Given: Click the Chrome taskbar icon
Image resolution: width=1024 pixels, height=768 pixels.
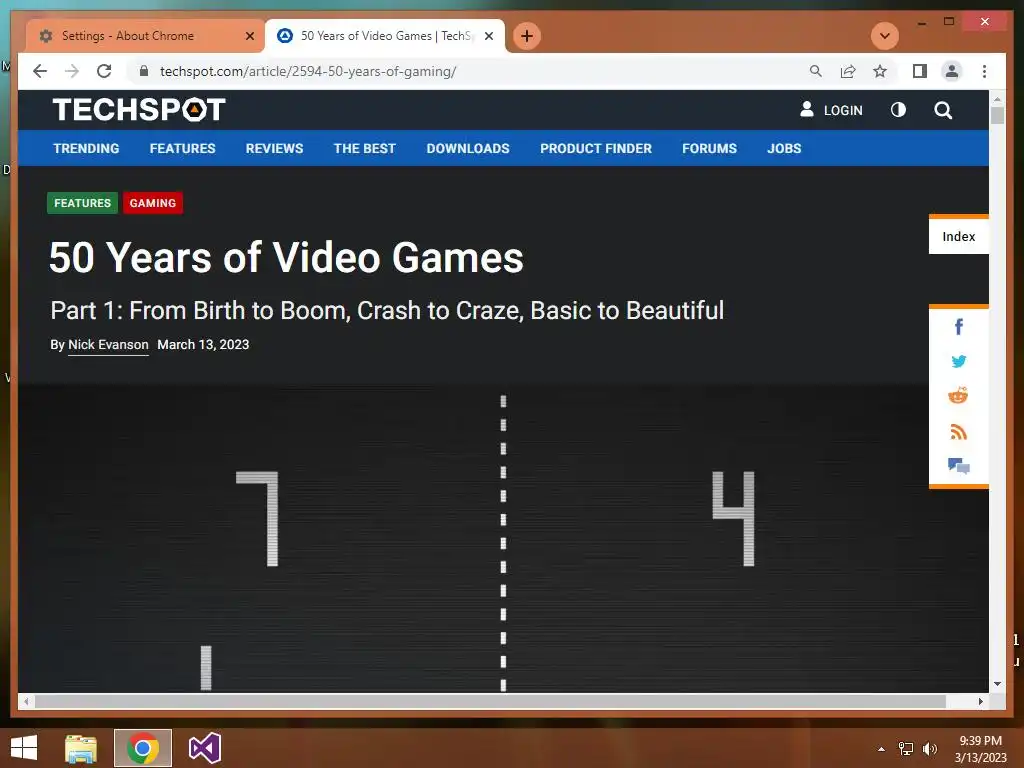Looking at the screenshot, I should (143, 748).
